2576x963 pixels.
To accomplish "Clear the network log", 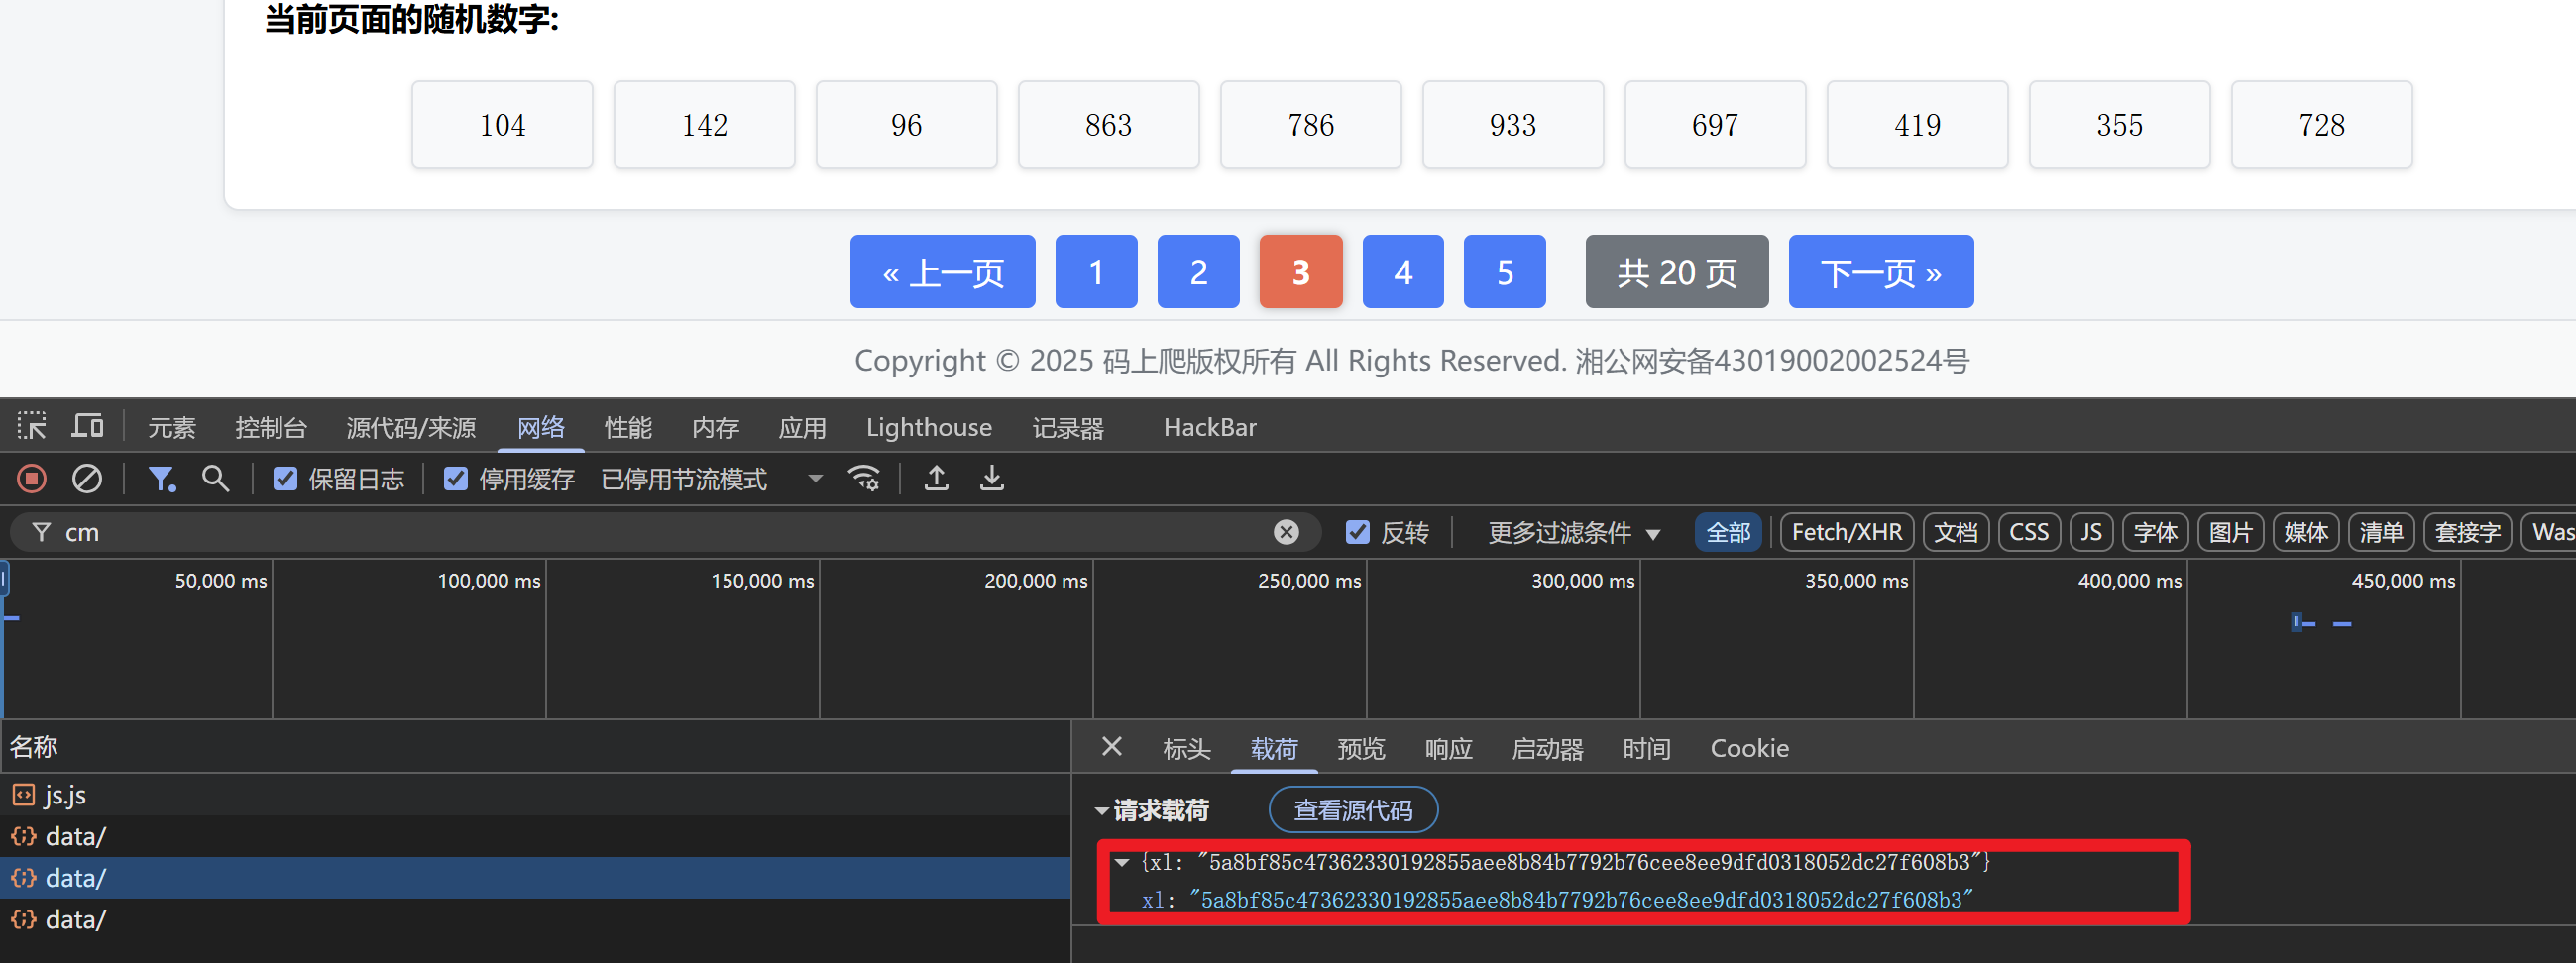I will pyautogui.click(x=87, y=479).
